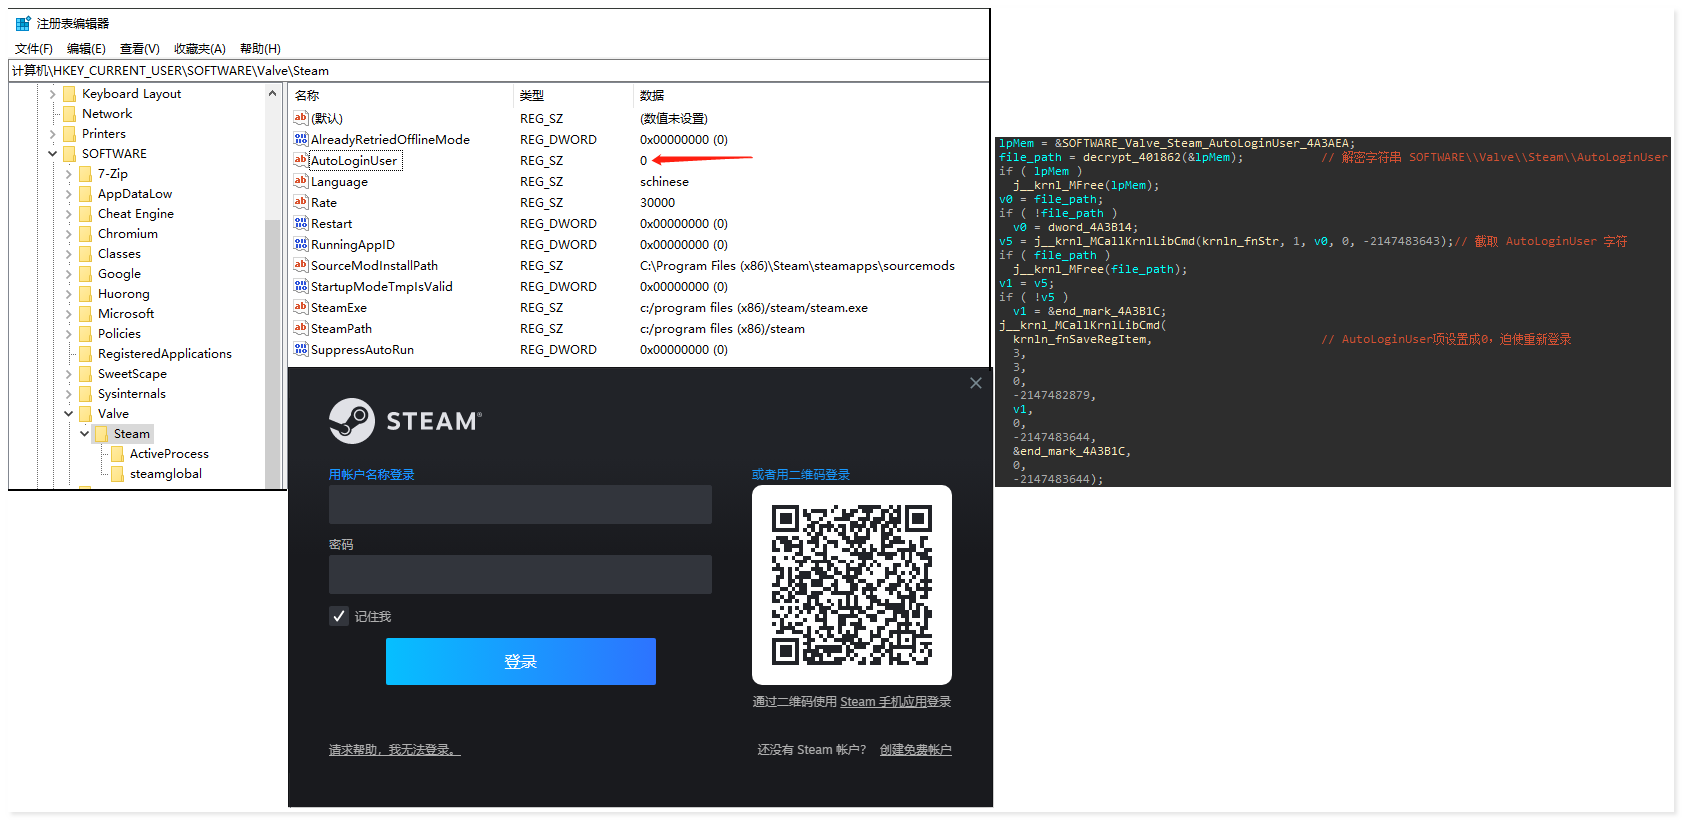Open the 收藏夹(A) favorites menu
This screenshot has height=820, width=1682.
pos(199,49)
